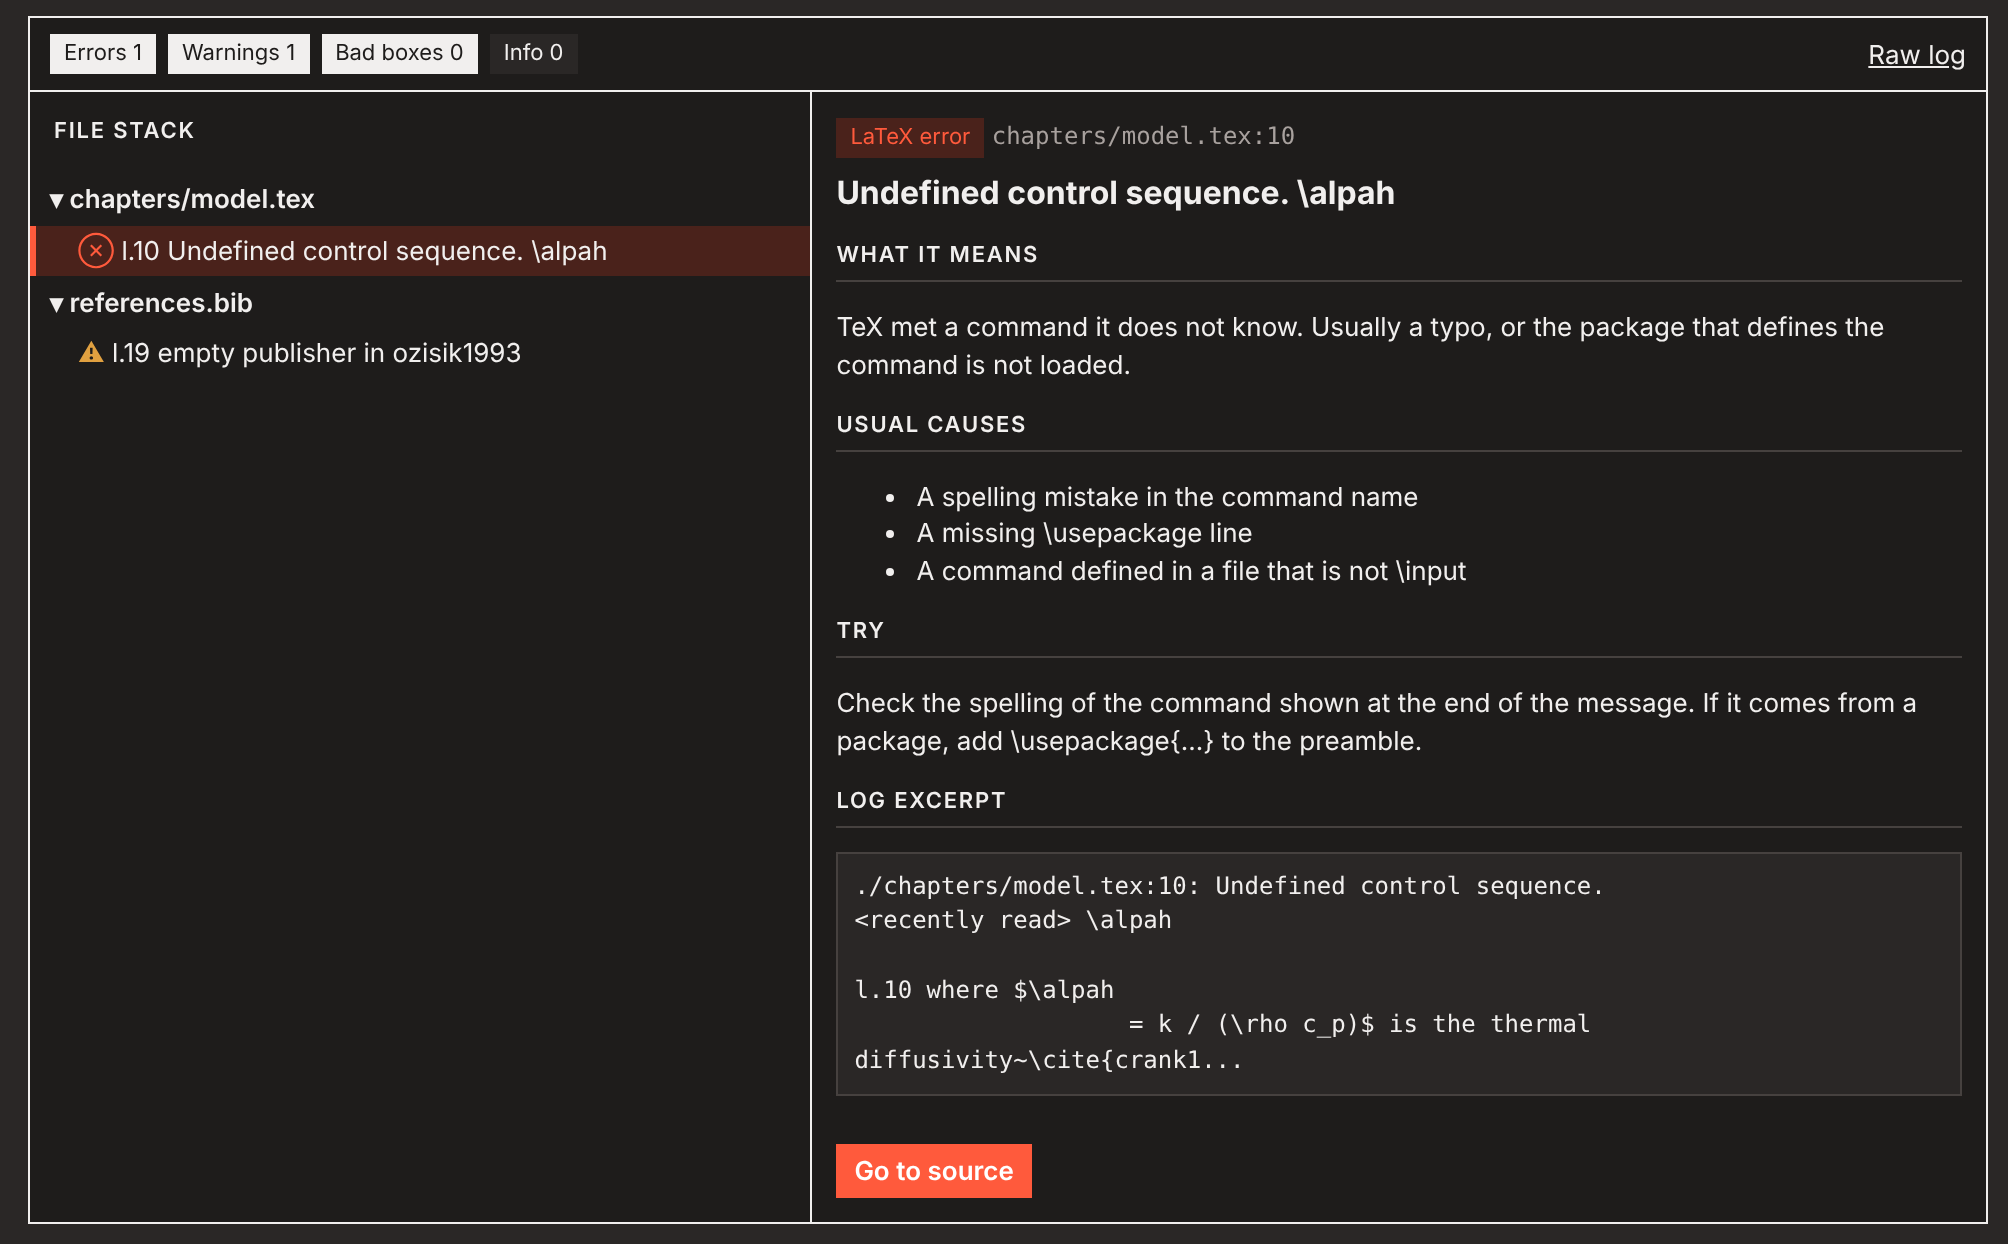Open the Raw log link

click(x=1916, y=55)
